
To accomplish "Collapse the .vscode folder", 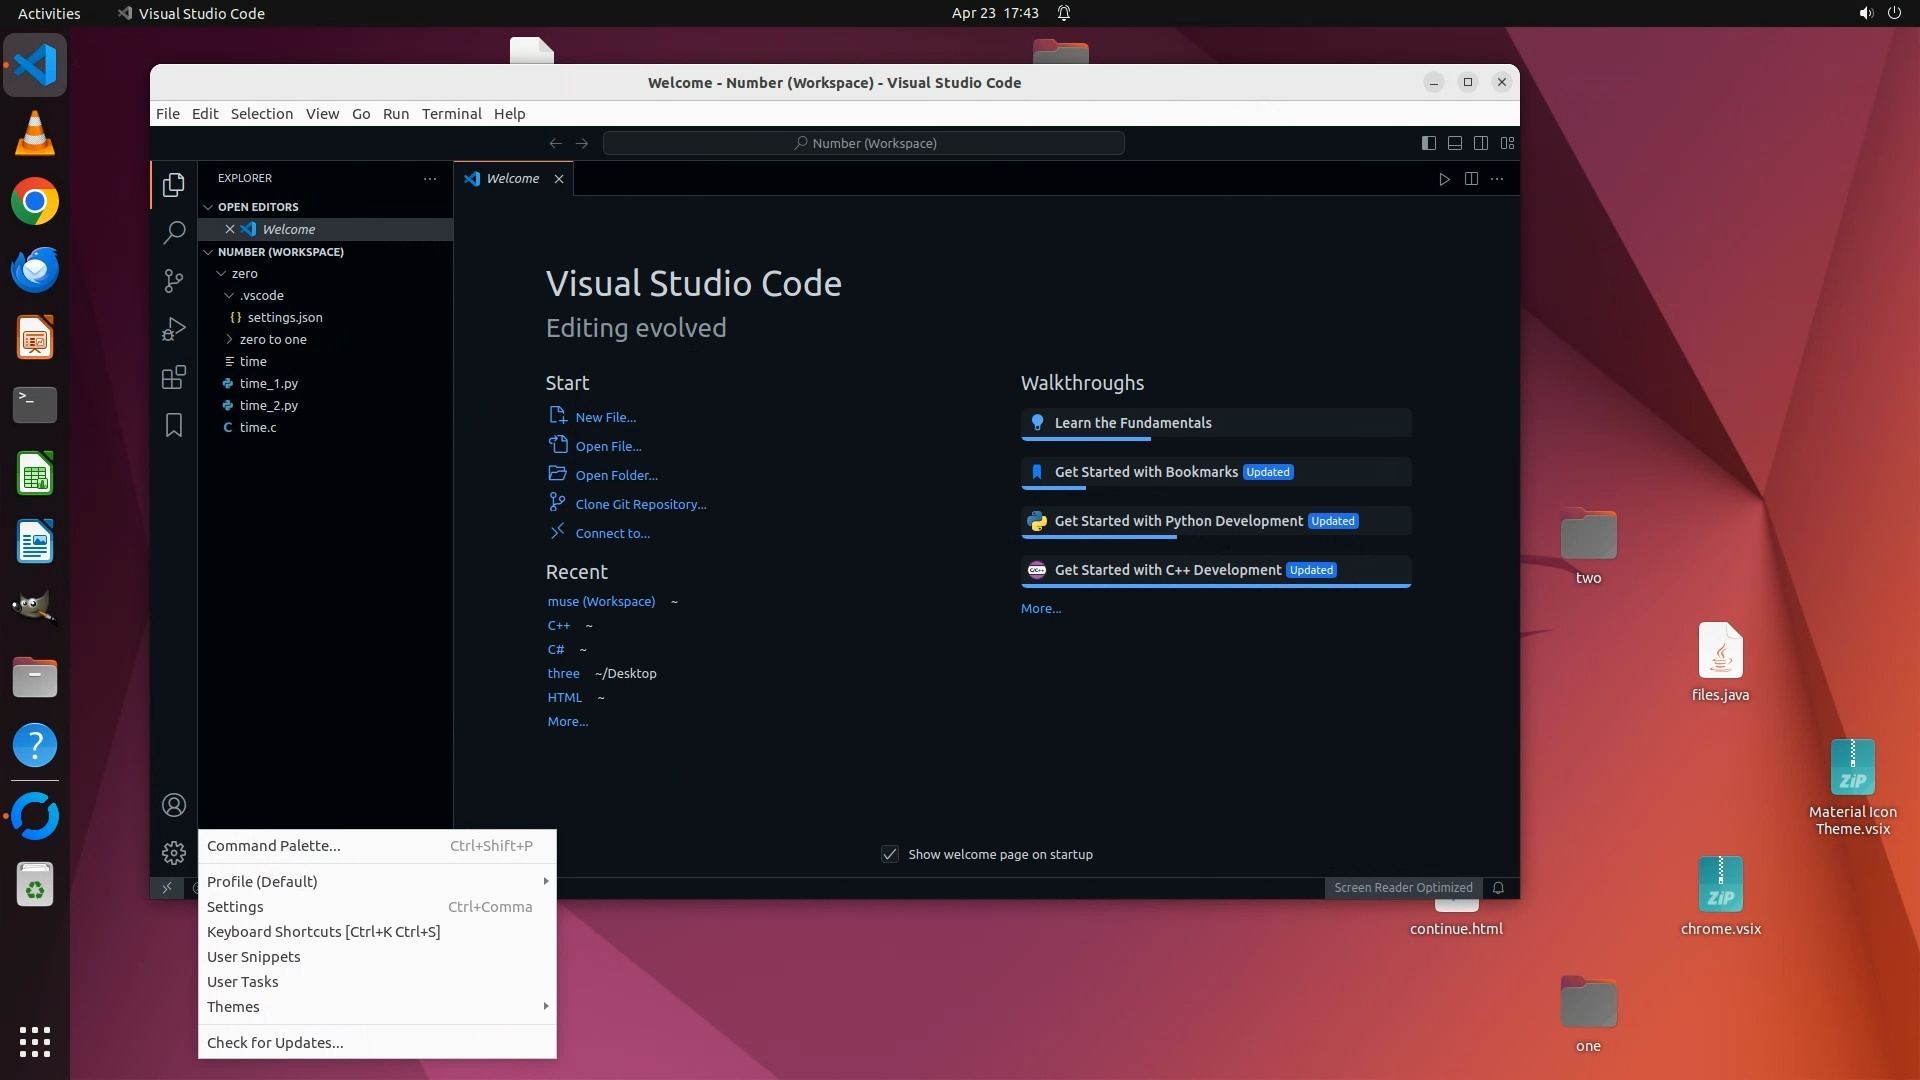I will pyautogui.click(x=261, y=295).
